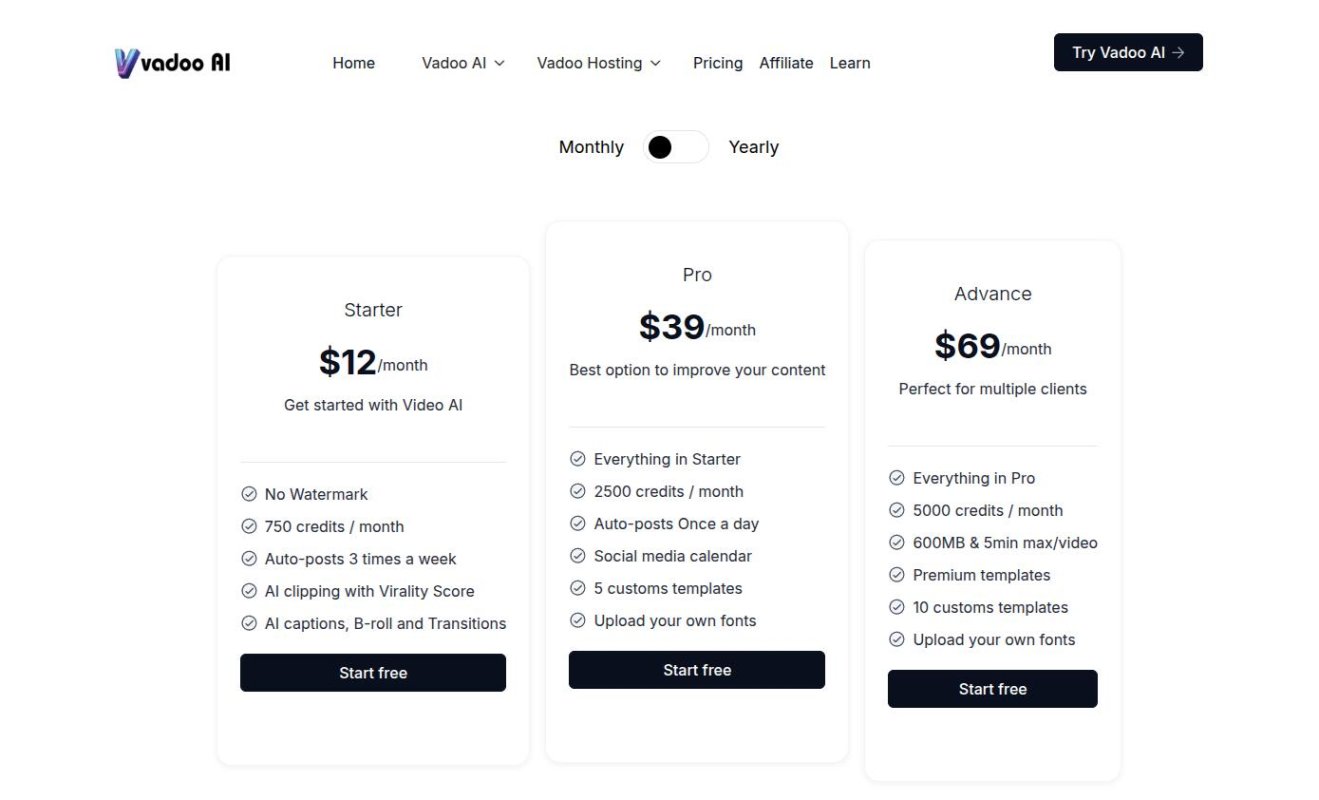The height and width of the screenshot is (800, 1319).
Task: Click the Vadoo AI logo
Action: (x=173, y=63)
